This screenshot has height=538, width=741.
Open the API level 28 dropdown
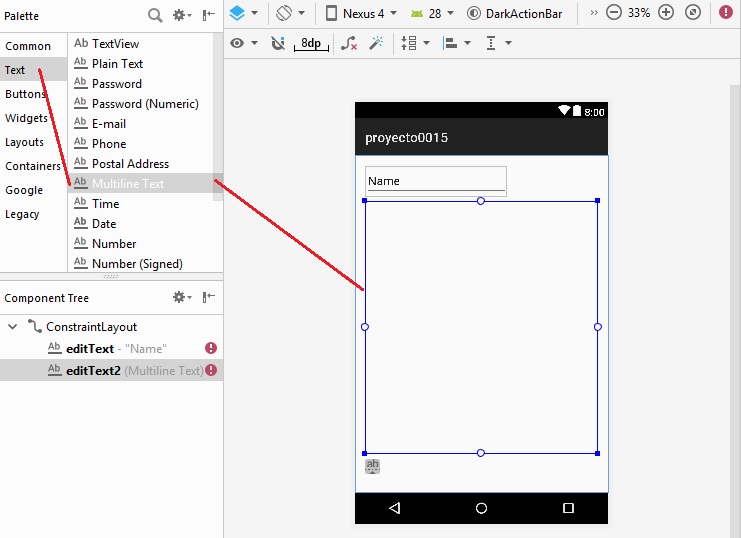click(x=437, y=13)
